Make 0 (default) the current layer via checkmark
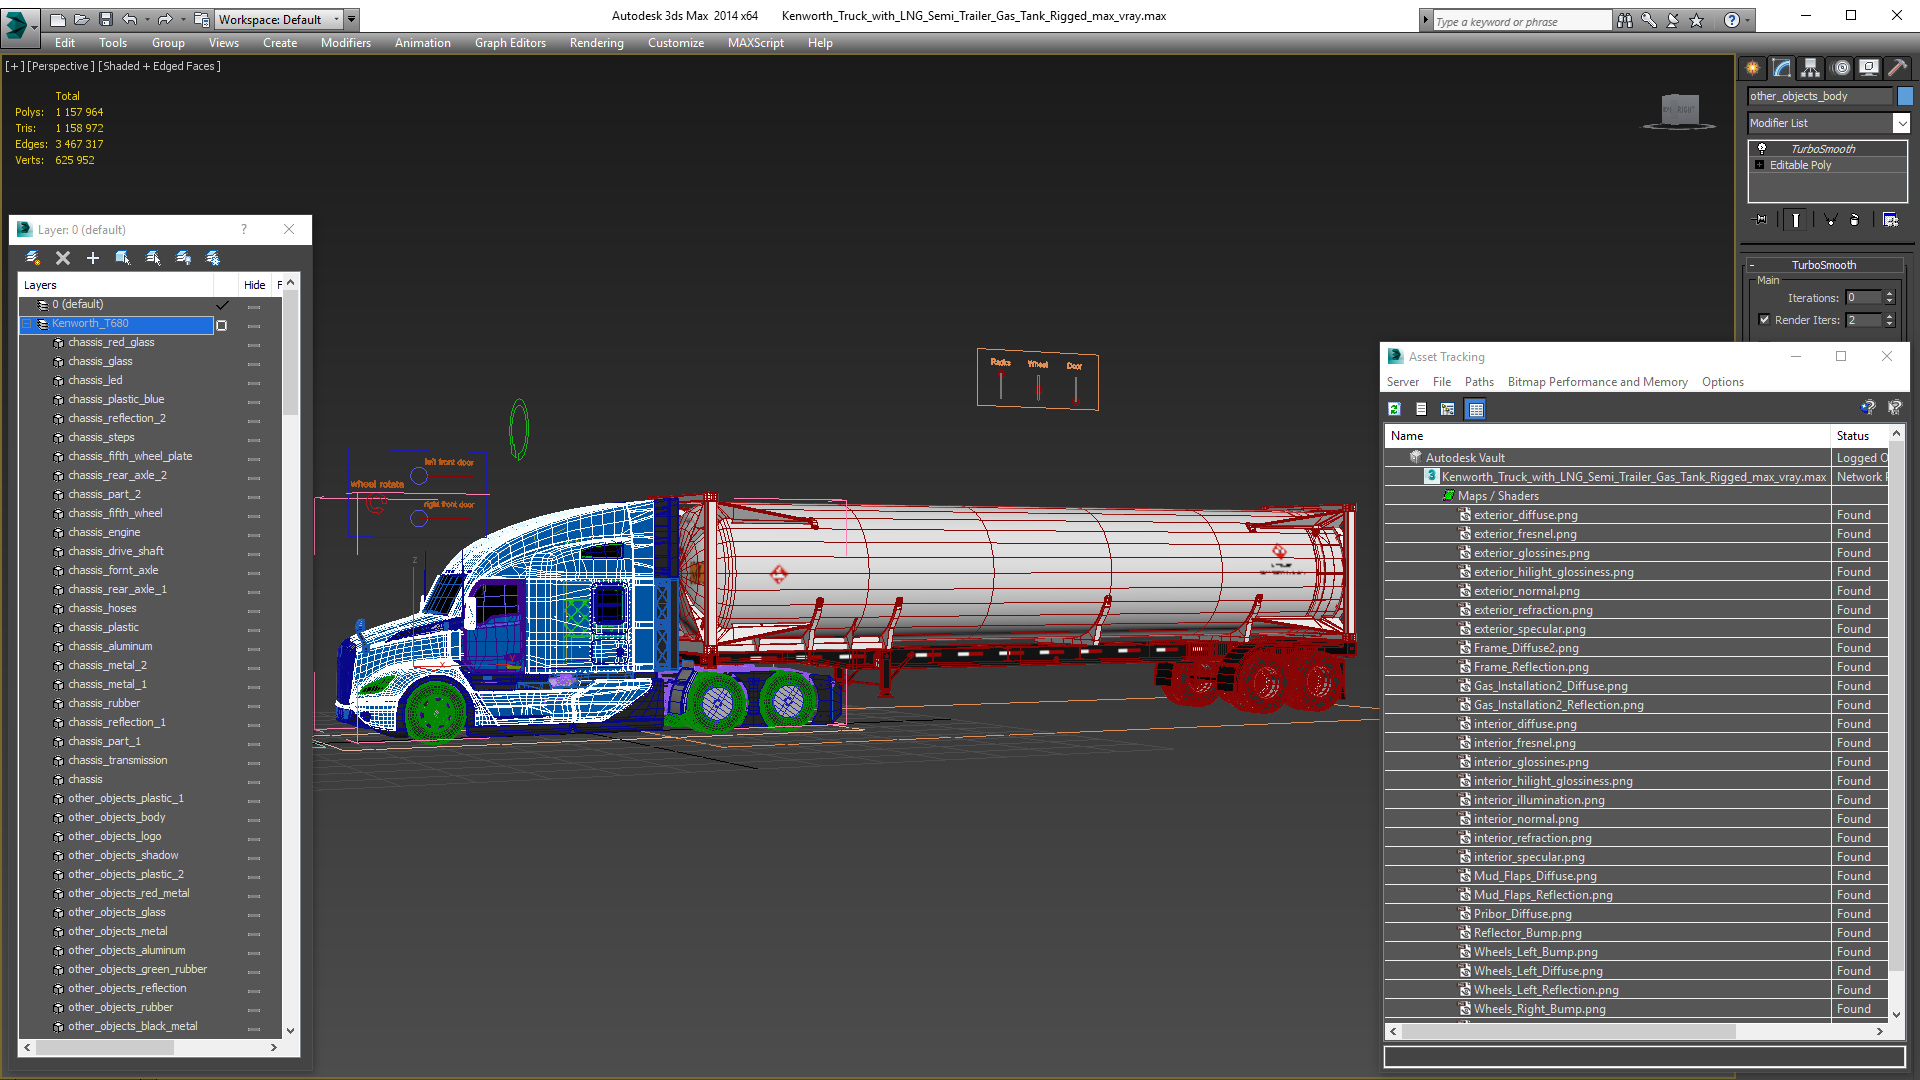This screenshot has height=1080, width=1920. 222,305
